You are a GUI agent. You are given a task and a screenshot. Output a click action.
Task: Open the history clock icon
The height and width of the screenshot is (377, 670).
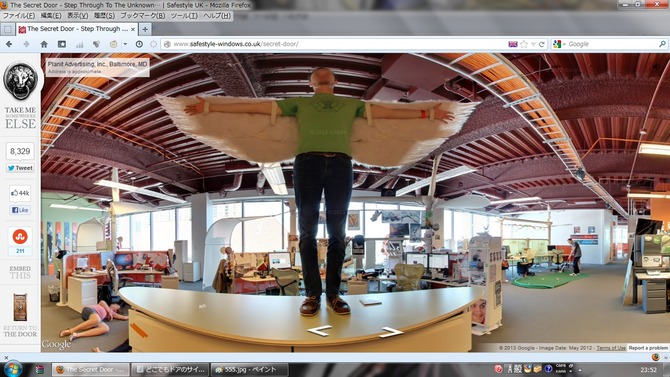[x=139, y=44]
